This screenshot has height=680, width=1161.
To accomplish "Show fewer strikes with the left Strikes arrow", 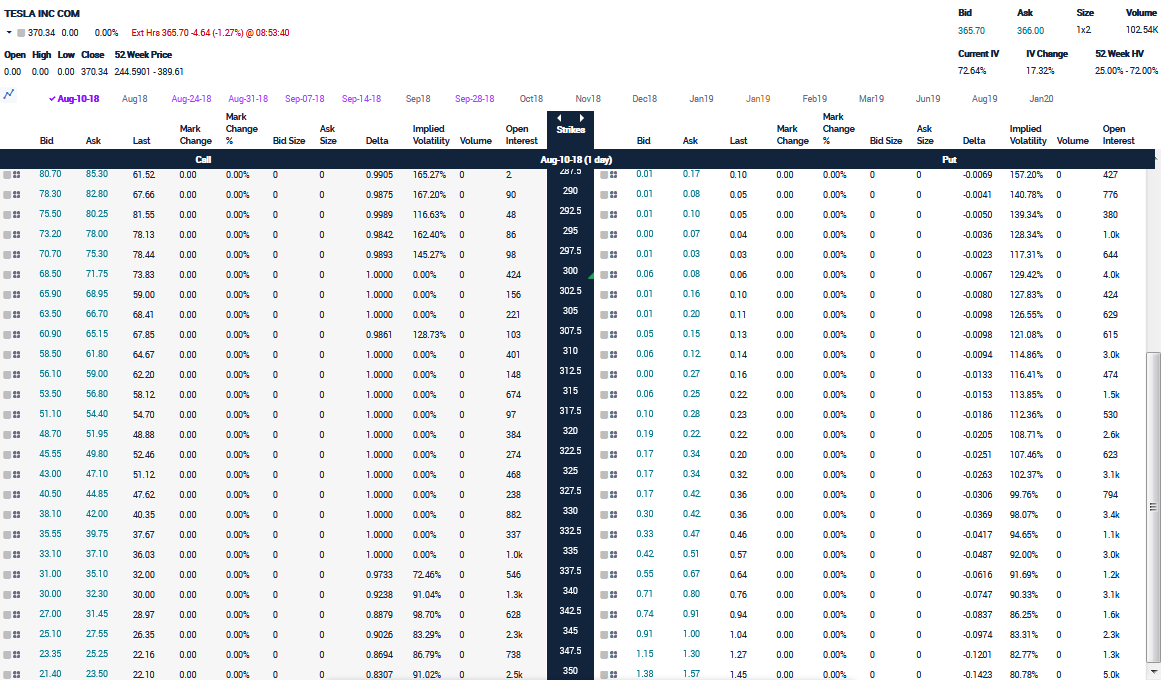I will [x=559, y=118].
